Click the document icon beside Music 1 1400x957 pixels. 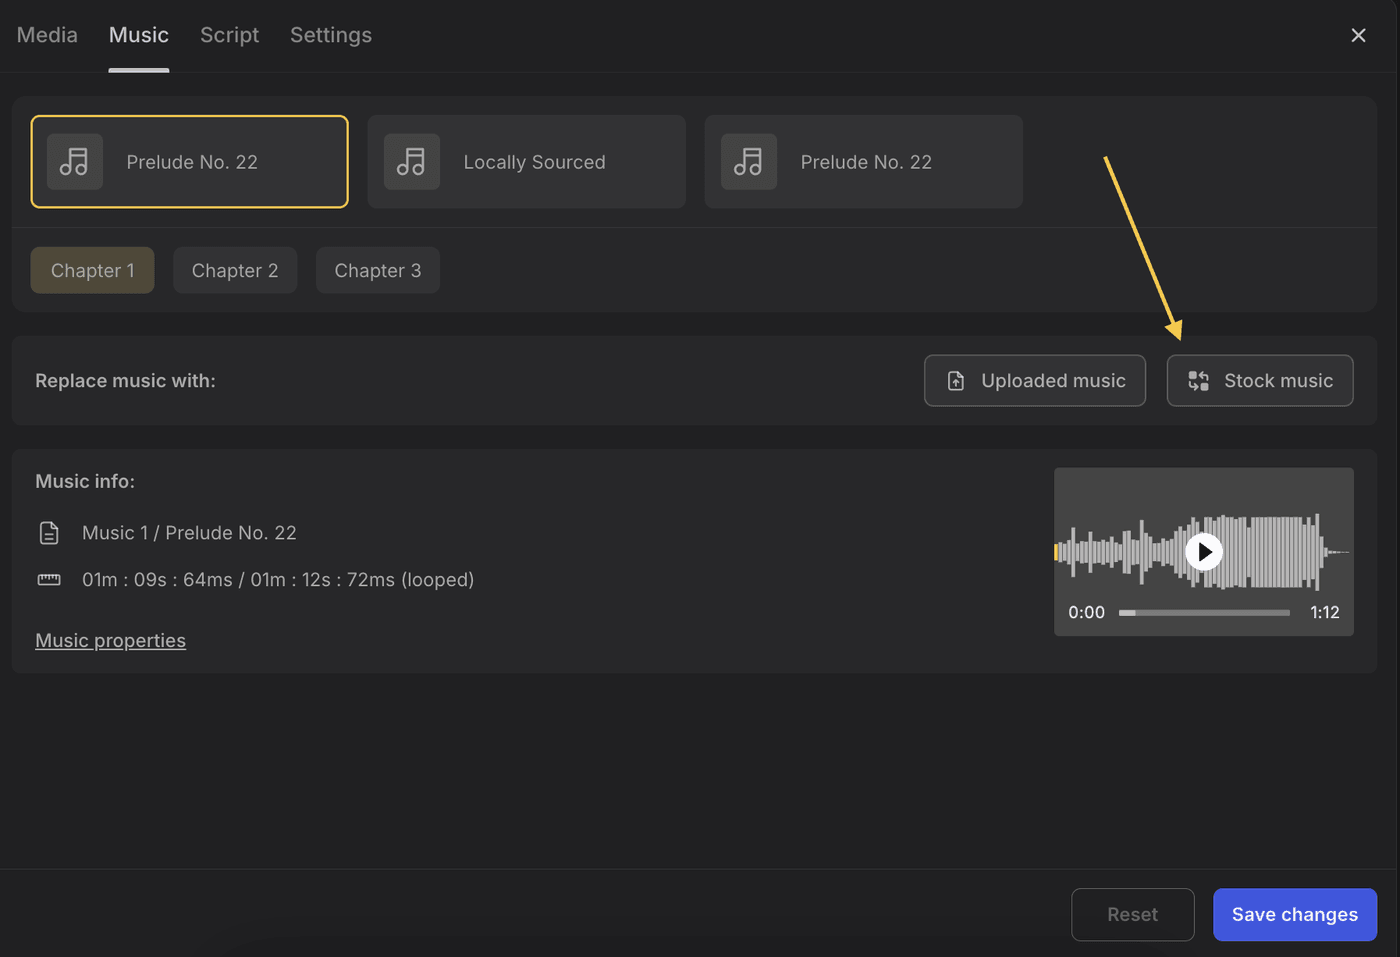49,533
